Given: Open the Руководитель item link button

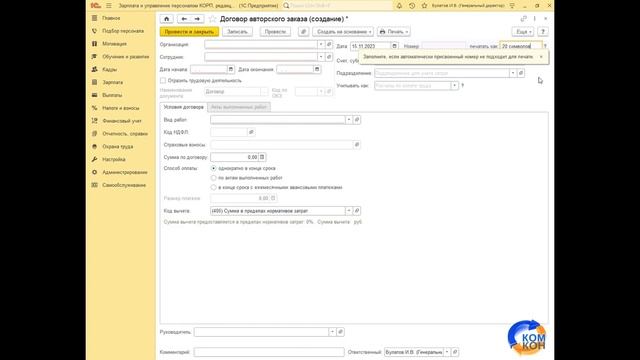Looking at the screenshot, I should pos(340,332).
